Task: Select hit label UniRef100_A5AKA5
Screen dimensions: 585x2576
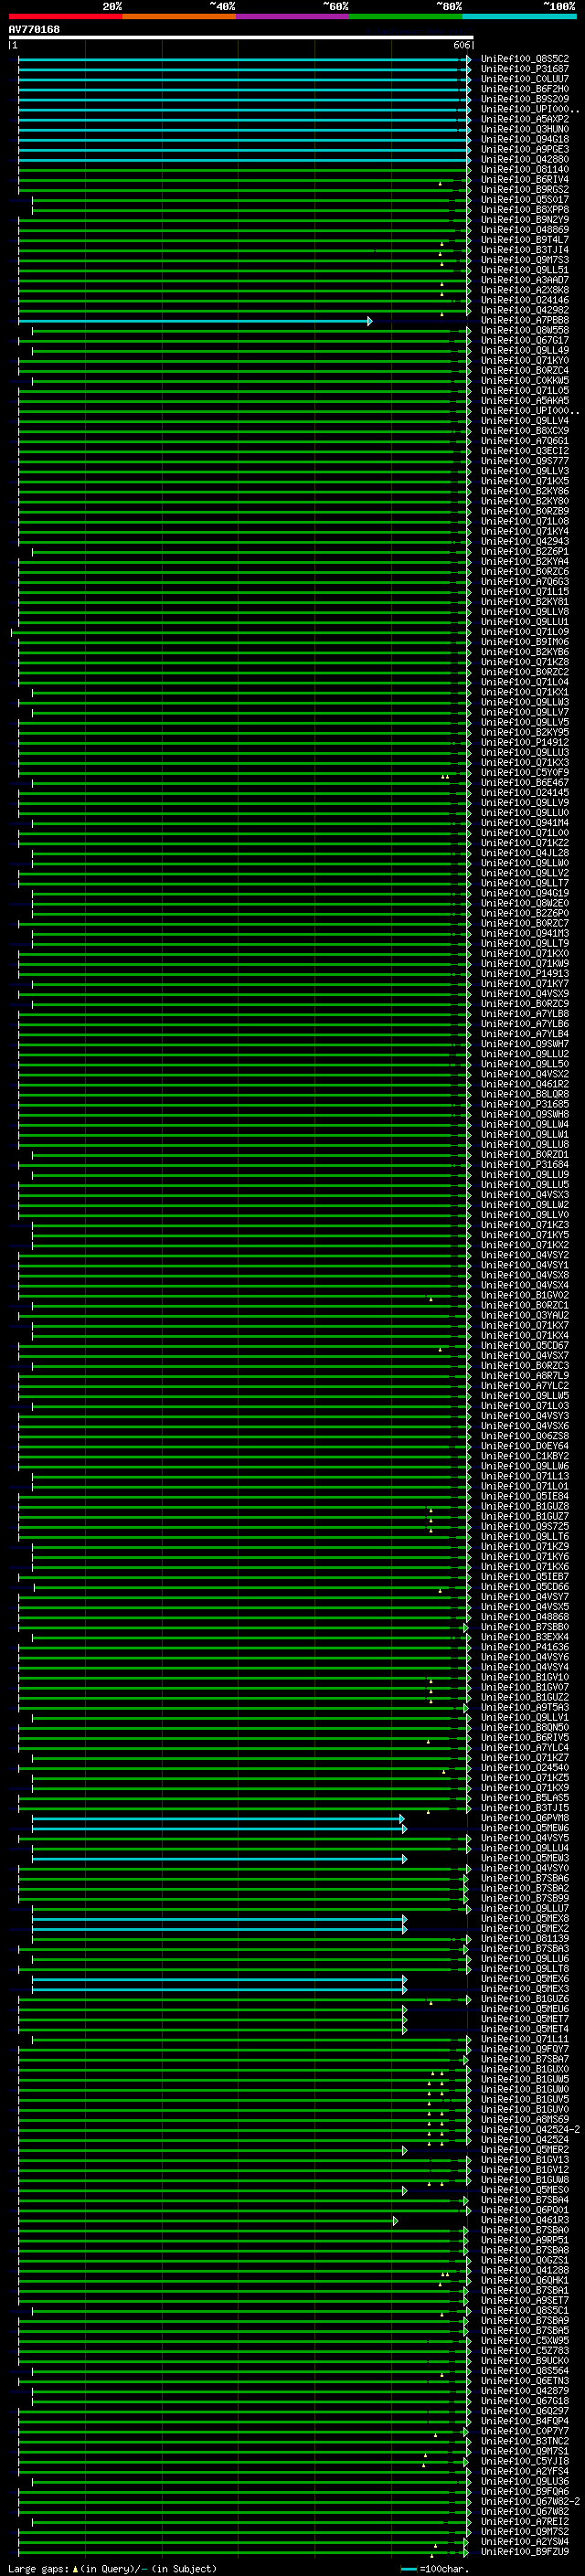Action: pos(524,400)
